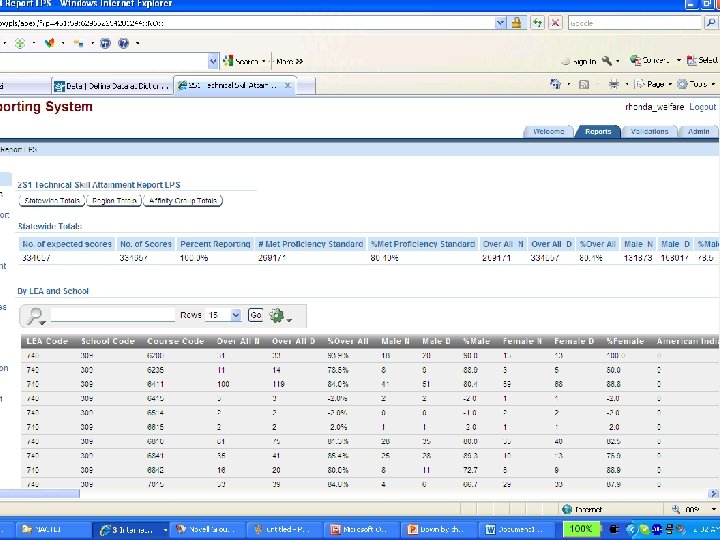Screen dimensions: 720x540
Task: Click the %Over All column header in lower table
Action: 348,341
